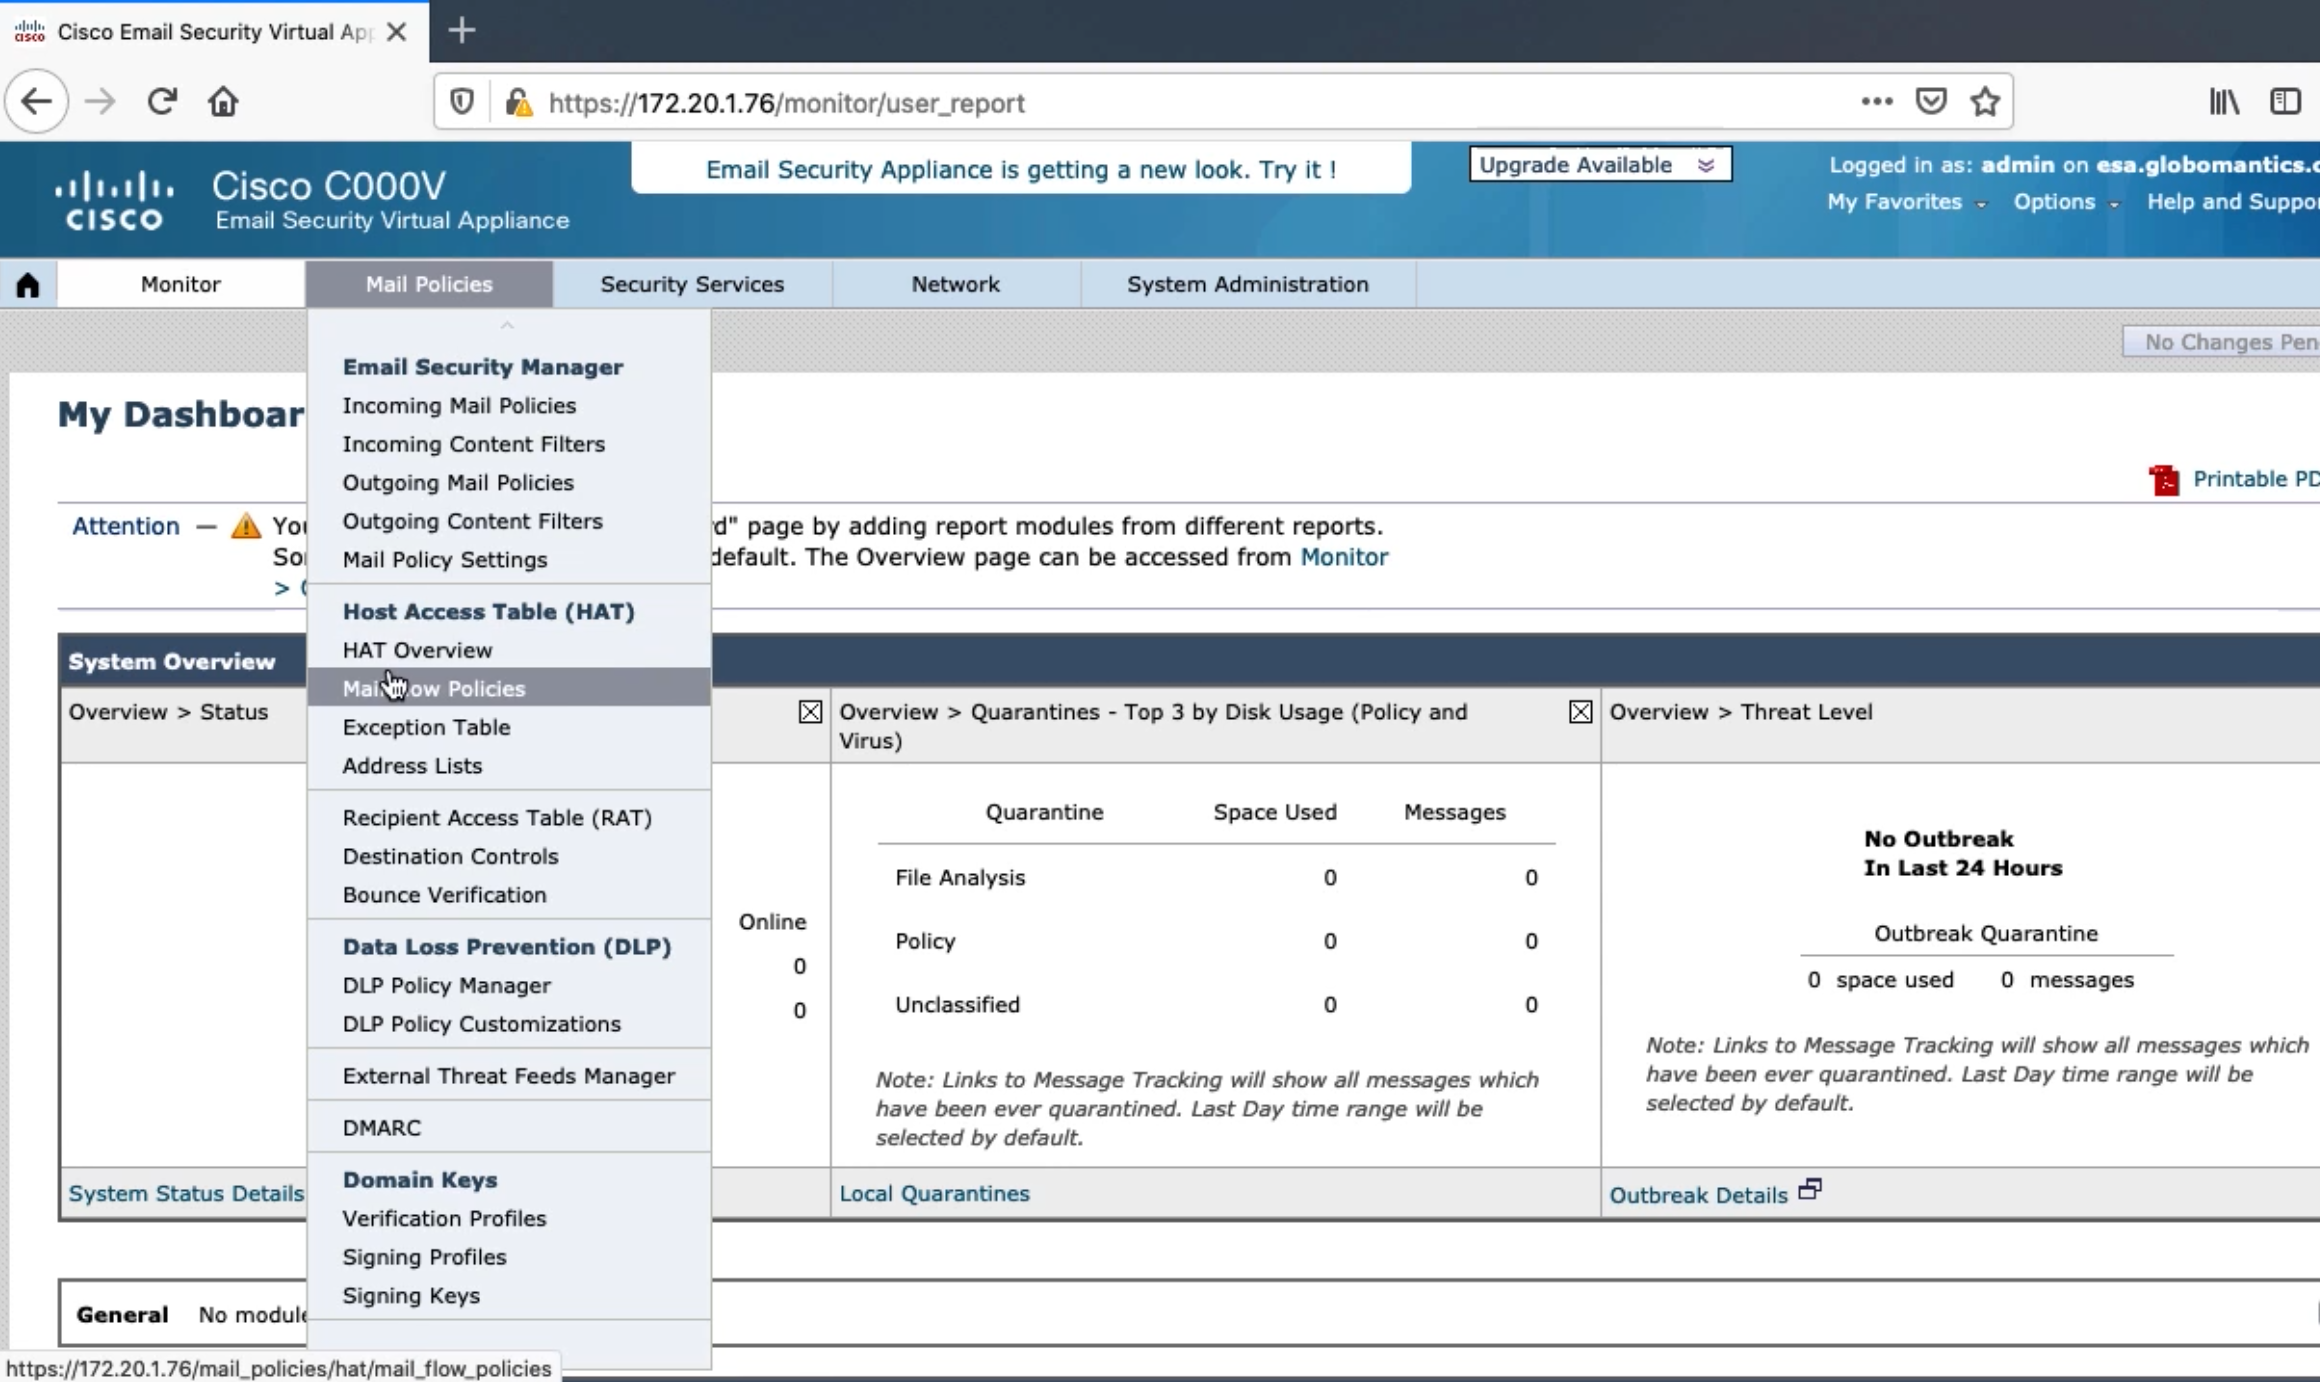Open Signing Profiles
This screenshot has width=2320, height=1382.
424,1257
